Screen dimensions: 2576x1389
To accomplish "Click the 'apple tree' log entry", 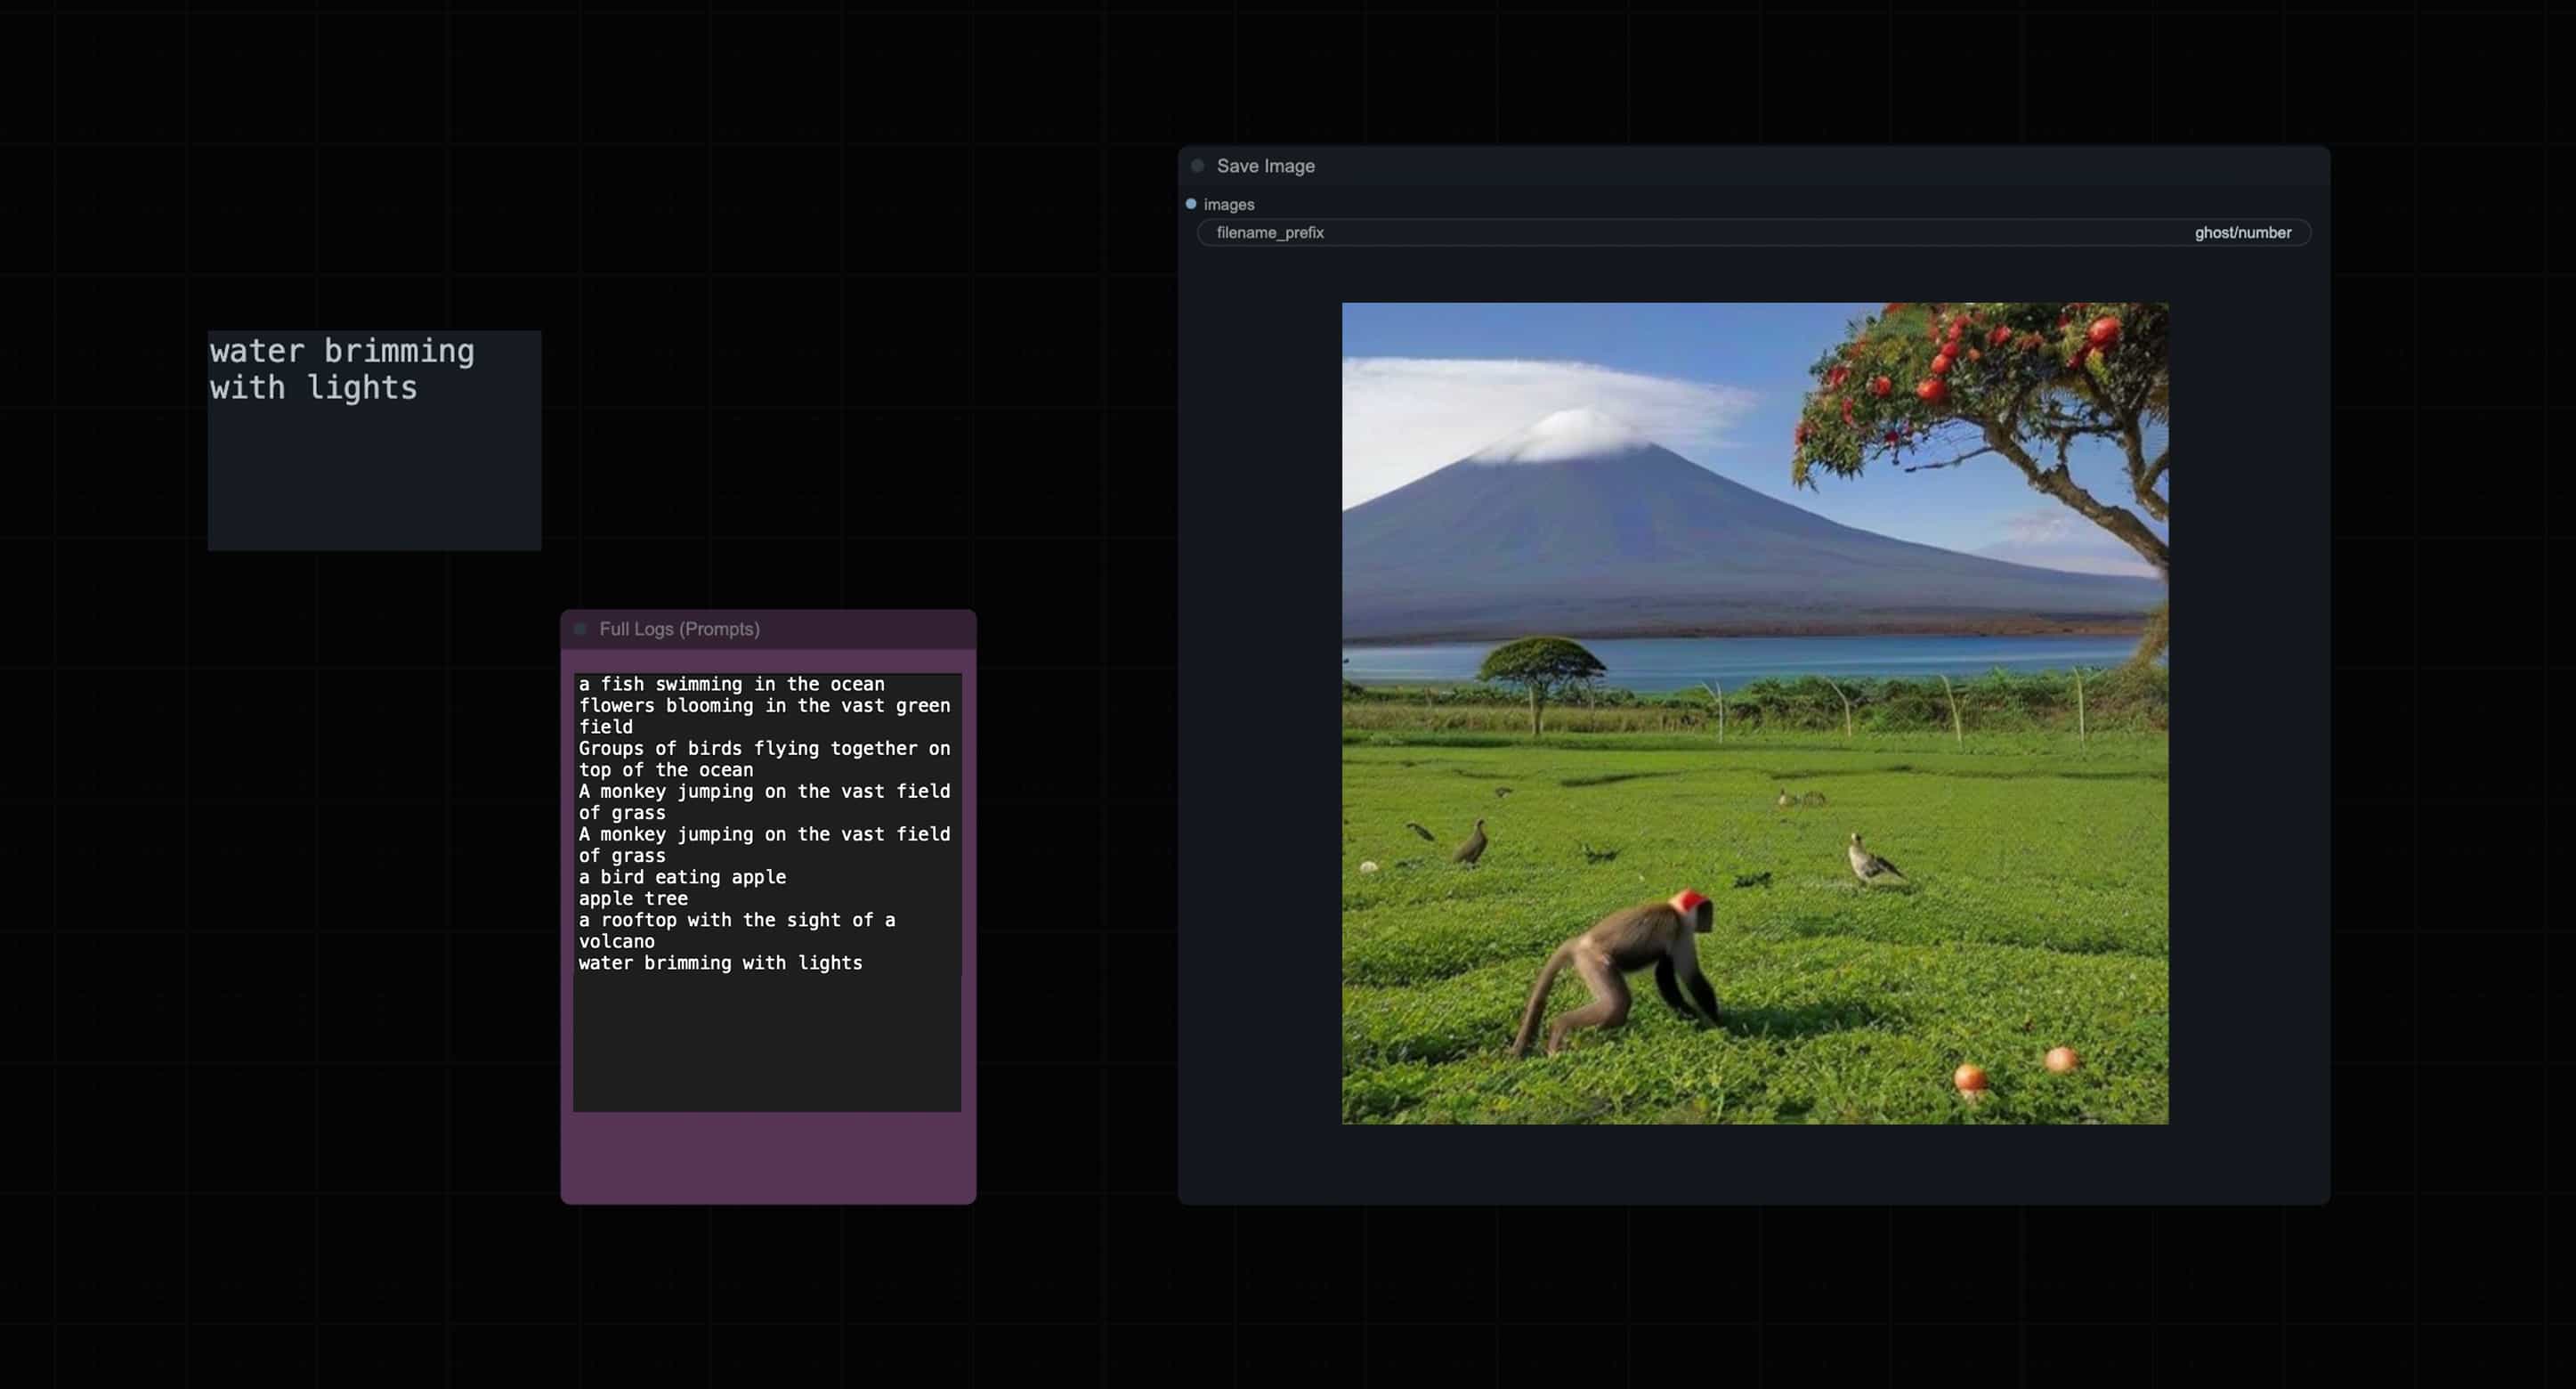I will coord(633,898).
